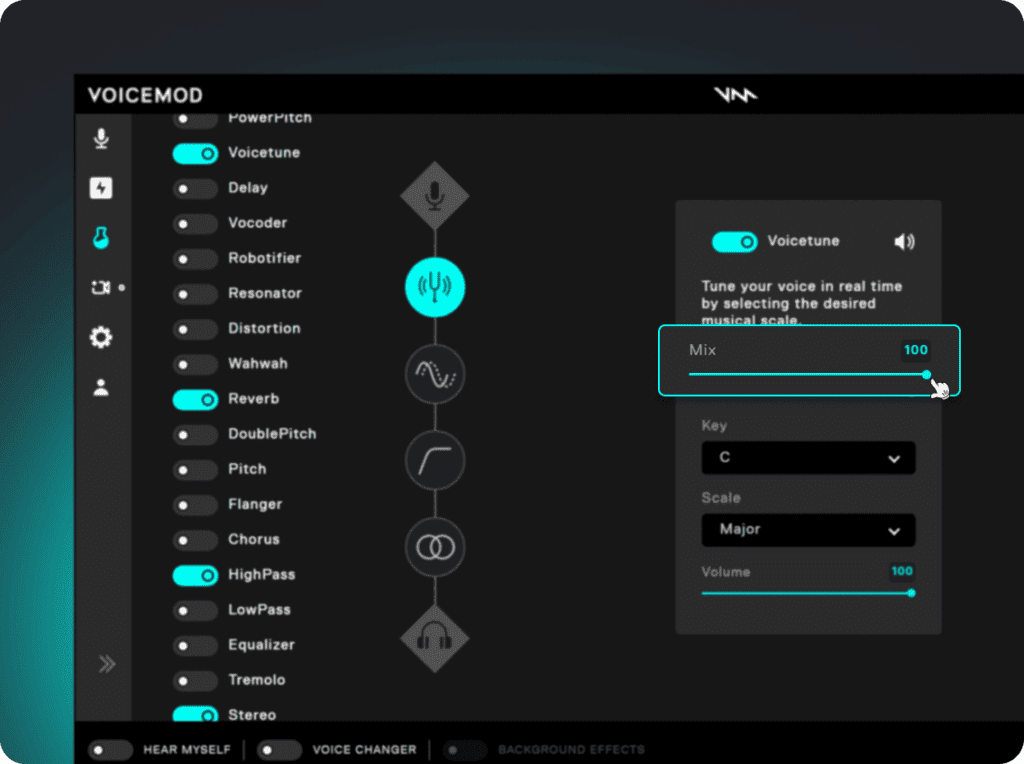Open the soundboard lightning bolt icon

tap(101, 188)
